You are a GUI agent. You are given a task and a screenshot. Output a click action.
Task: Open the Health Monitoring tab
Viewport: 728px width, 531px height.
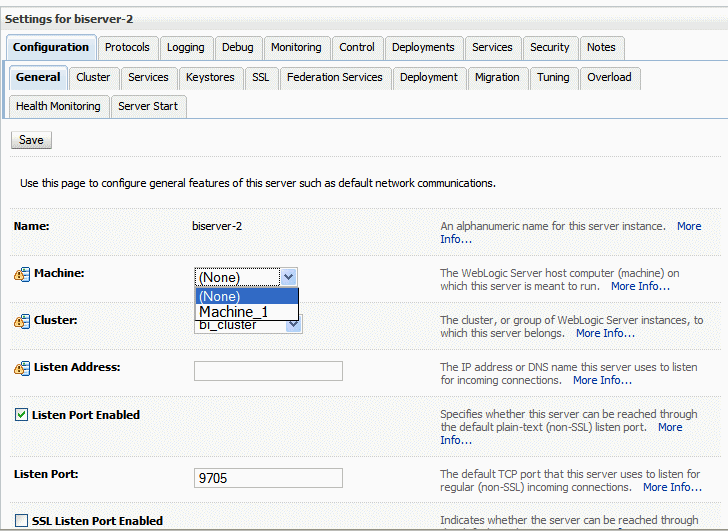(58, 106)
